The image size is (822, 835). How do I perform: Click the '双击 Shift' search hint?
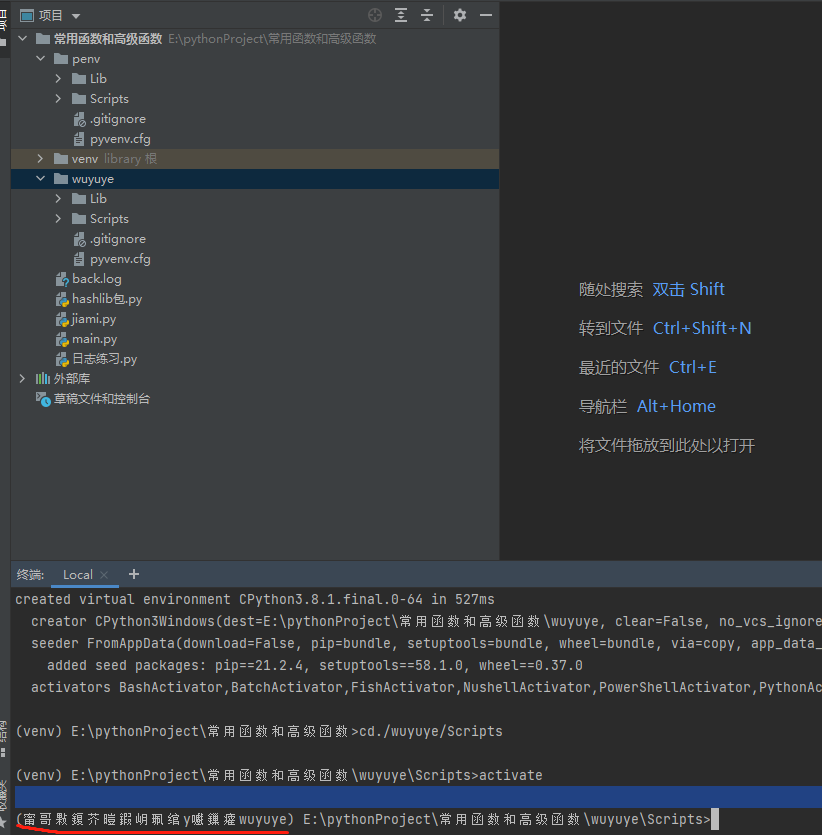[688, 289]
